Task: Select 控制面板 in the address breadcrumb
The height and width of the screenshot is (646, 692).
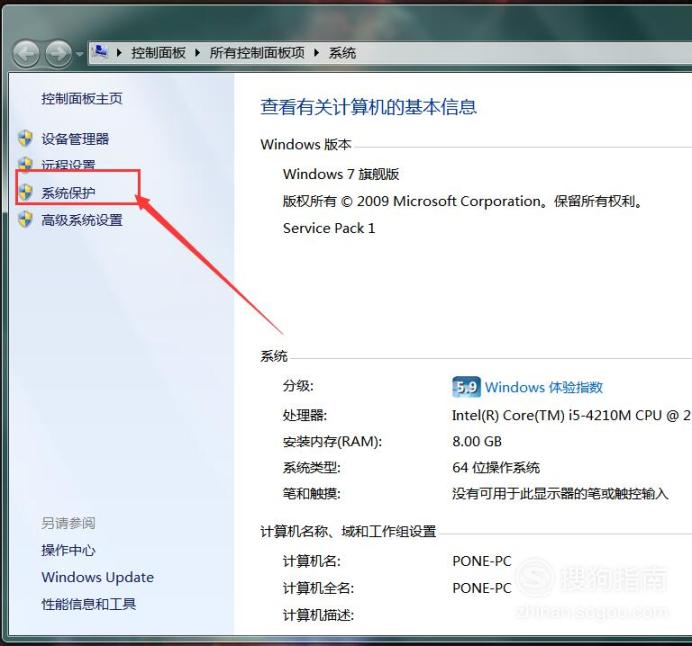Action: click(x=158, y=53)
